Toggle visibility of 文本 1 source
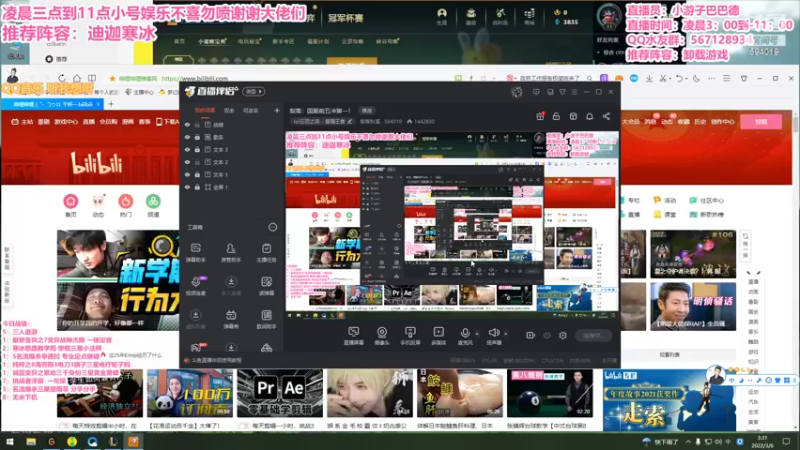 [x=188, y=174]
